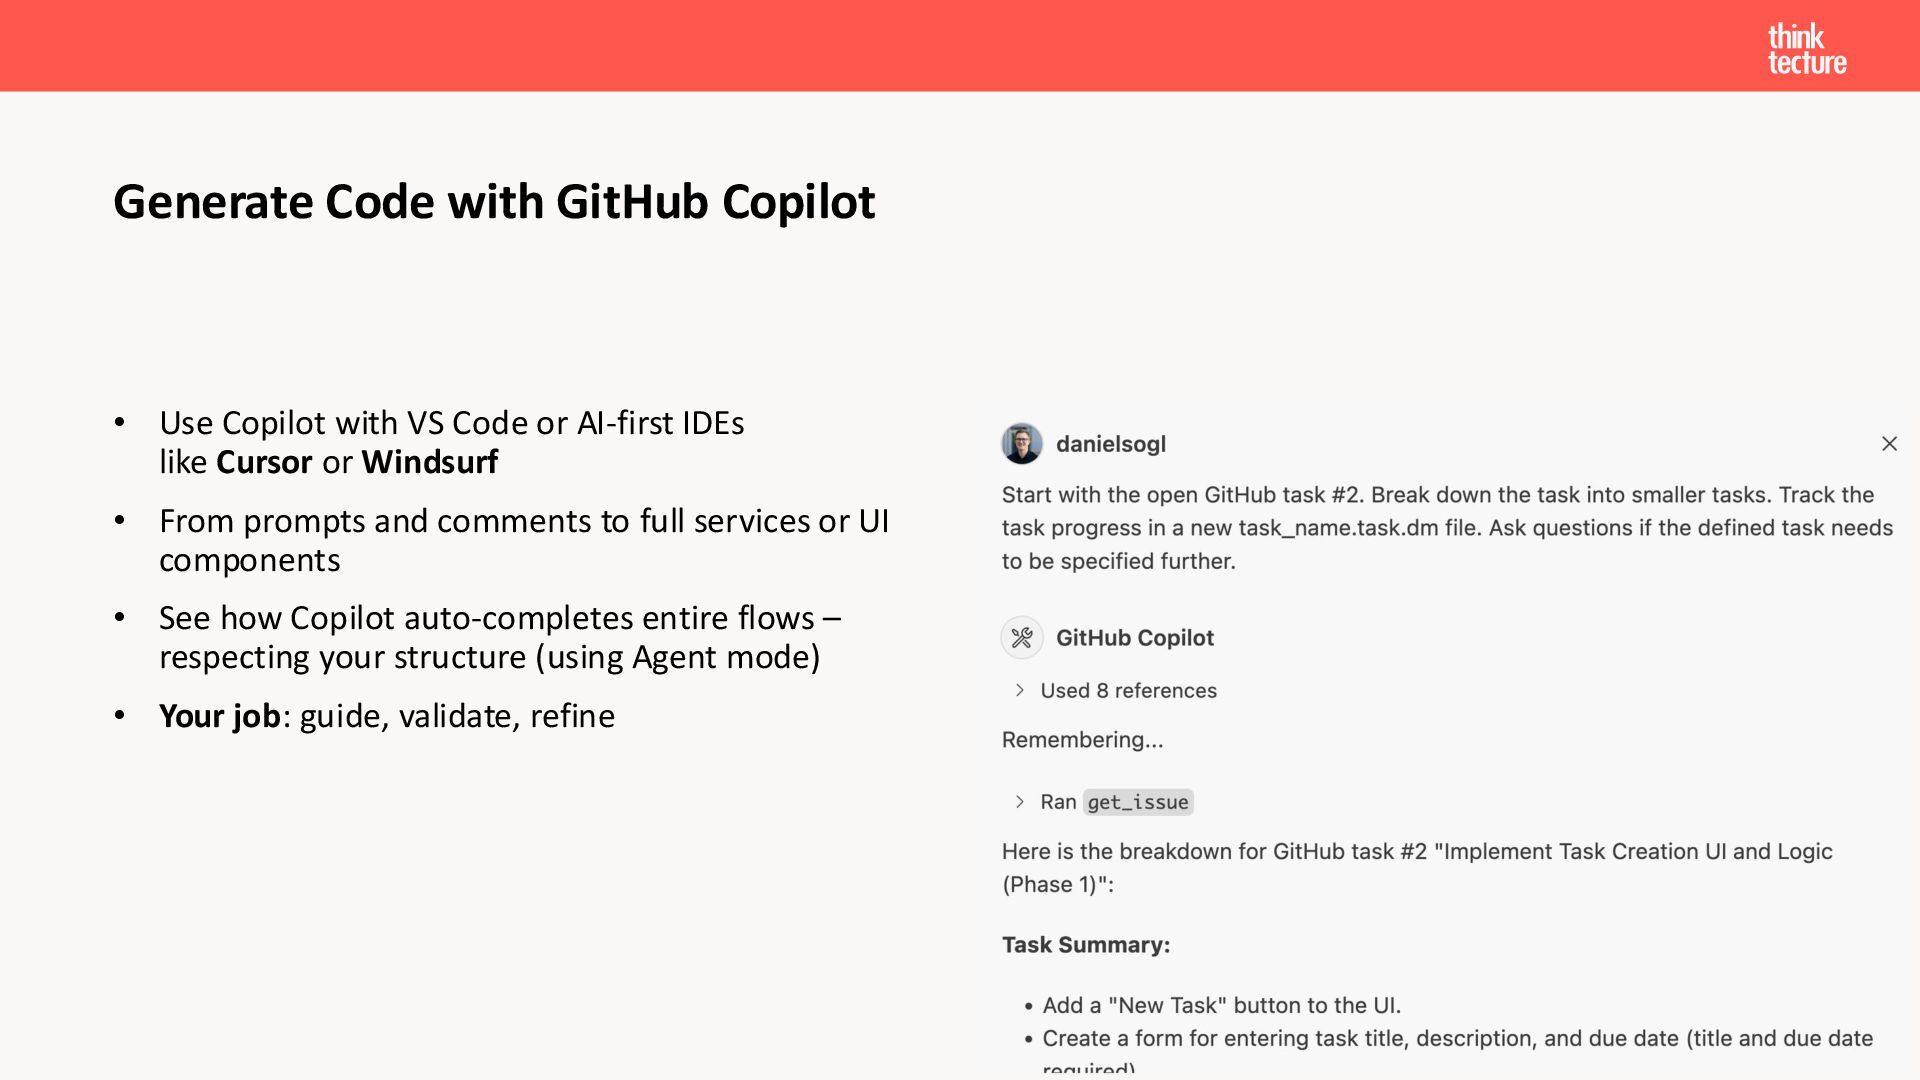Click the "From prompts and comments" bullet

click(x=523, y=540)
